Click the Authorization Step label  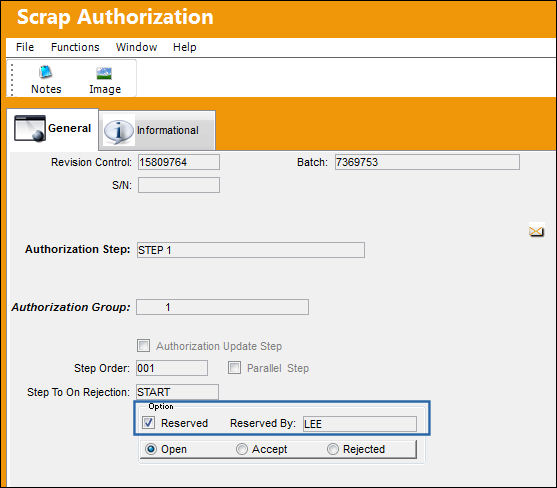(77, 249)
